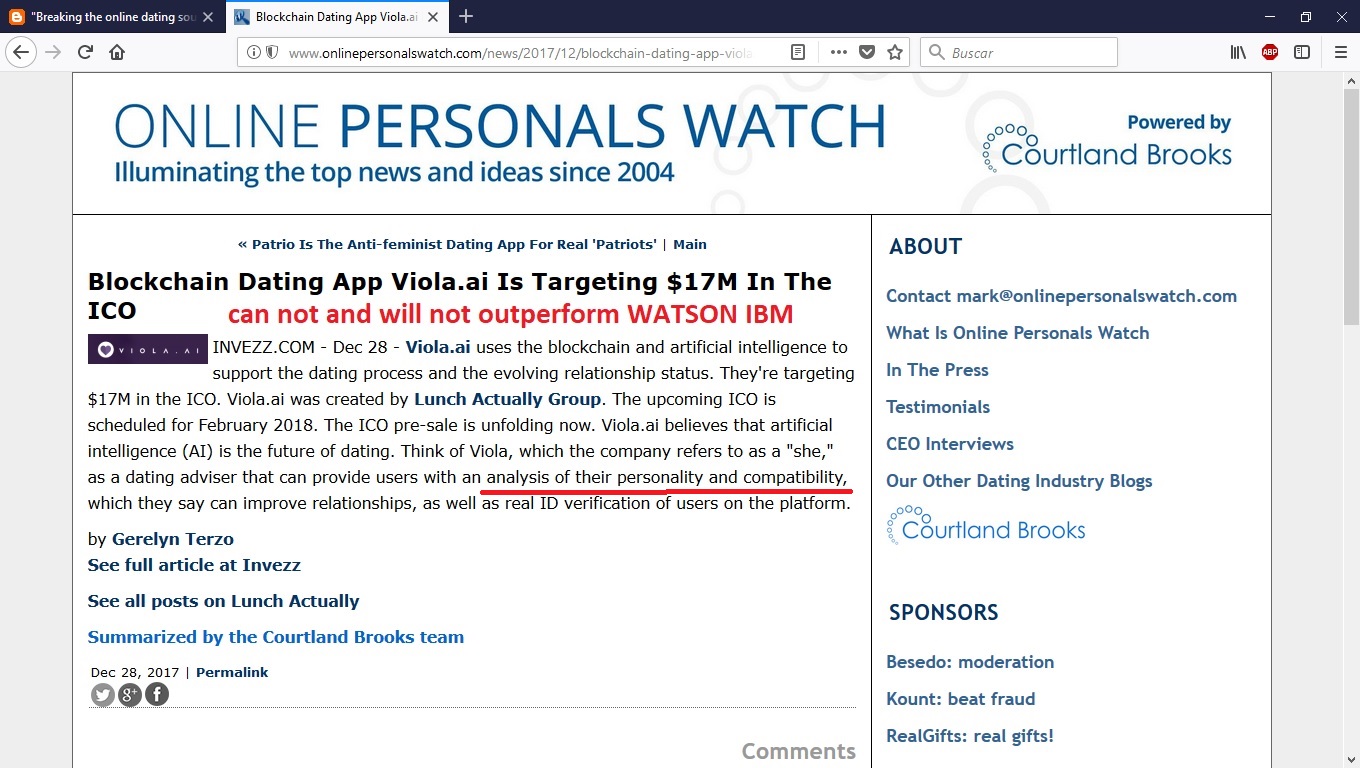Reload the current page
This screenshot has height=768, width=1360.
85,52
